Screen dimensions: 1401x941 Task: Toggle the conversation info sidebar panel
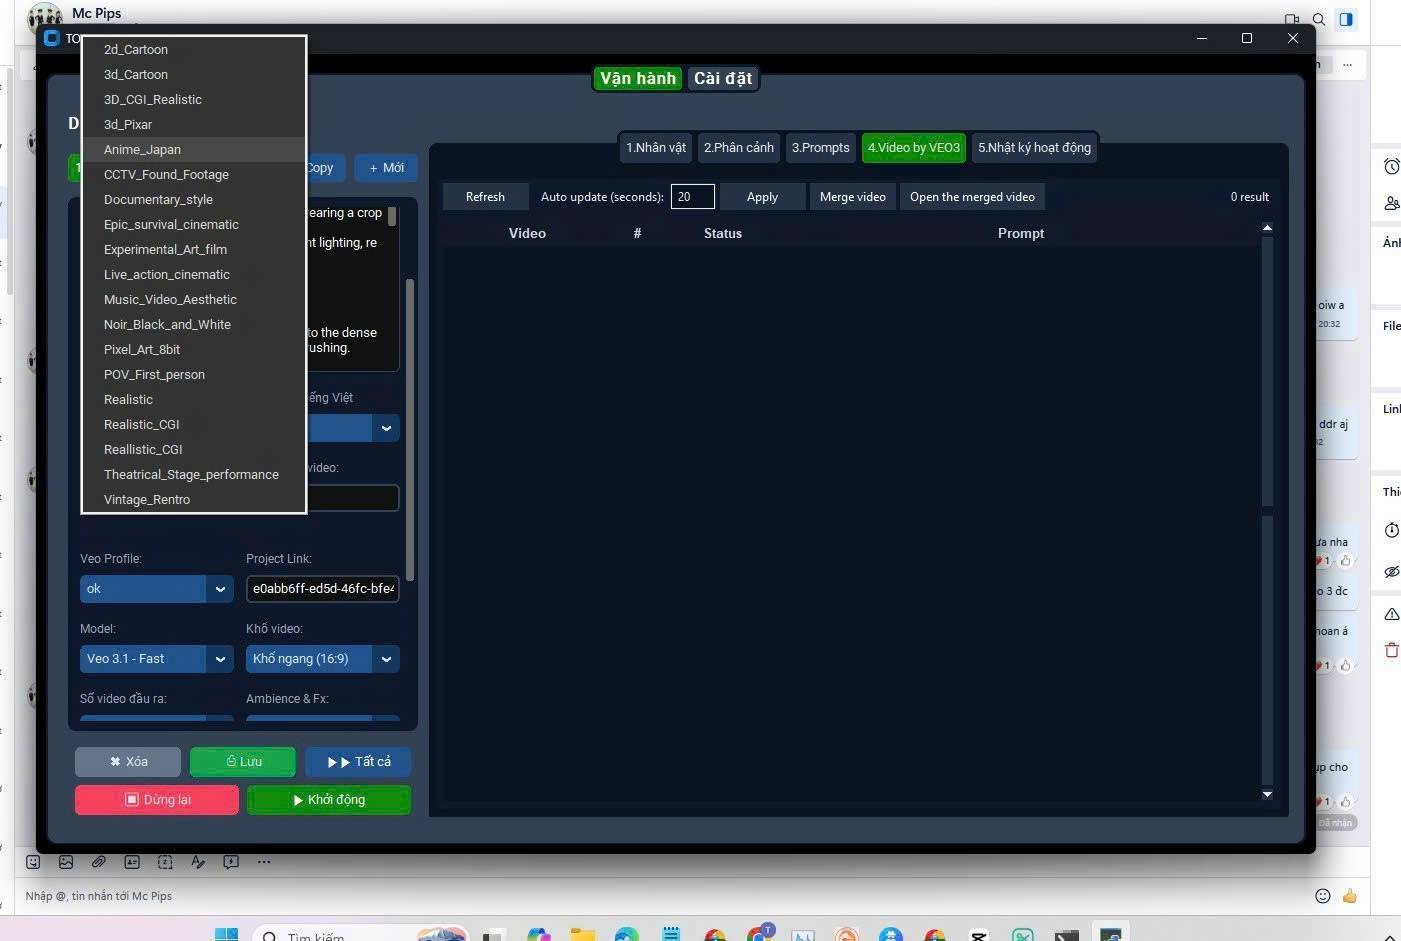point(1346,19)
